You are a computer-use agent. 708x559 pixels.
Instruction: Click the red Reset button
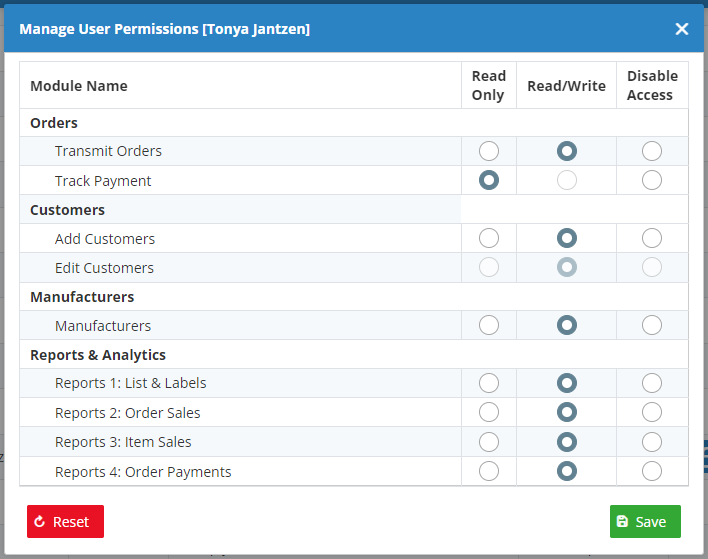(65, 521)
